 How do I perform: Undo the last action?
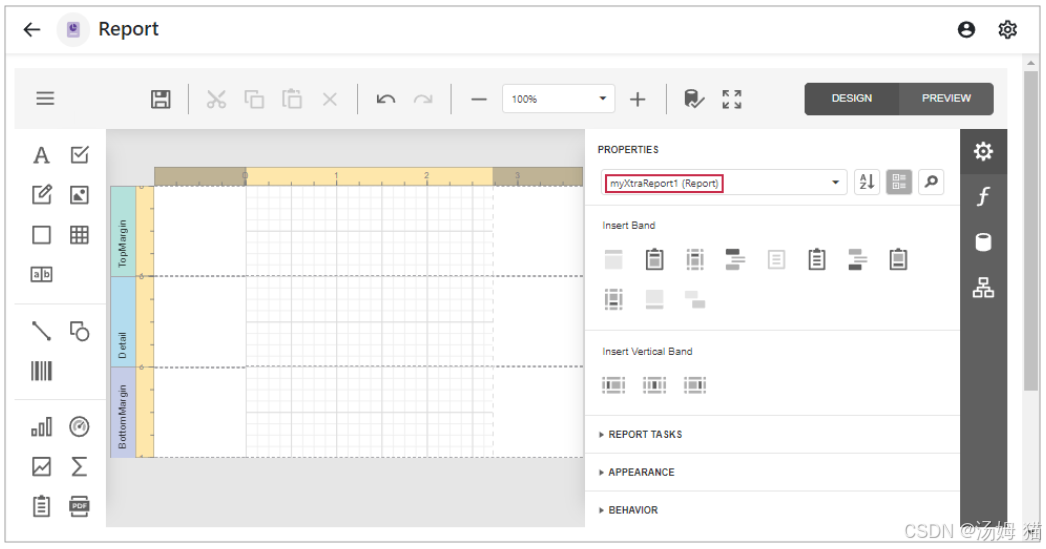pyautogui.click(x=386, y=99)
